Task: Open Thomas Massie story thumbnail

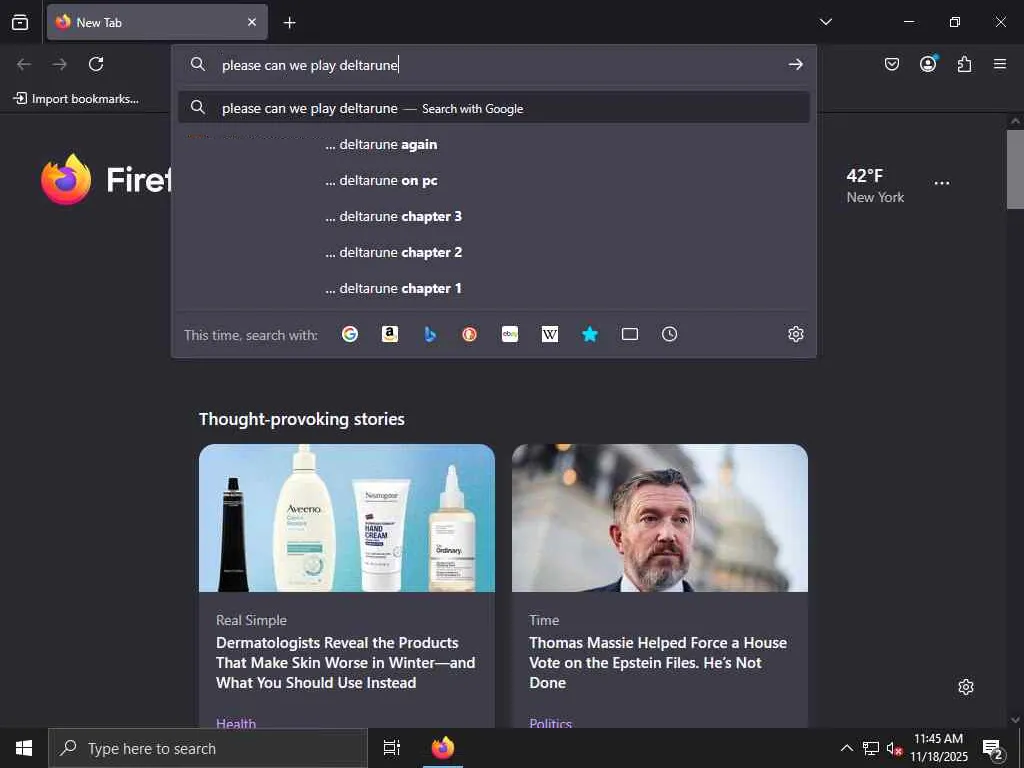Action: tap(660, 518)
